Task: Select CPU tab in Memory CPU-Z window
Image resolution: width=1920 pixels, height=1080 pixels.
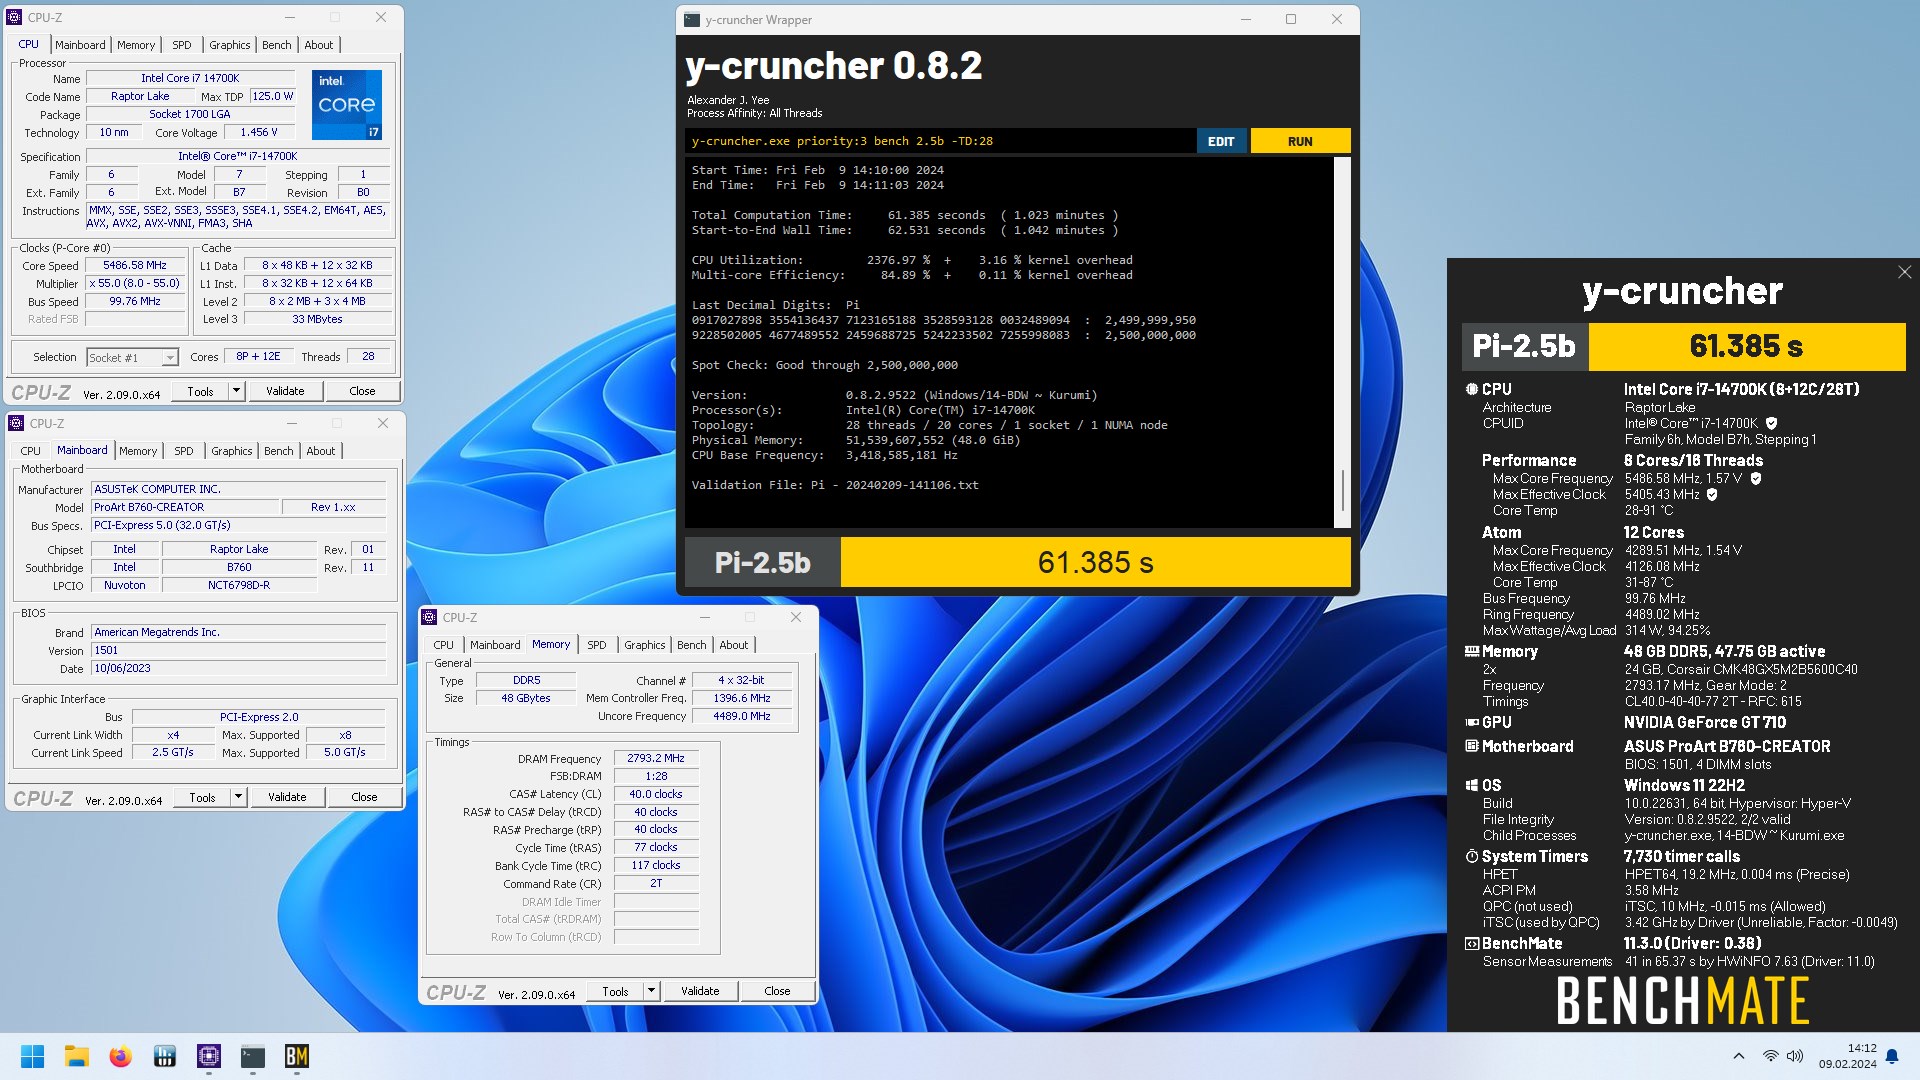Action: tap(444, 645)
